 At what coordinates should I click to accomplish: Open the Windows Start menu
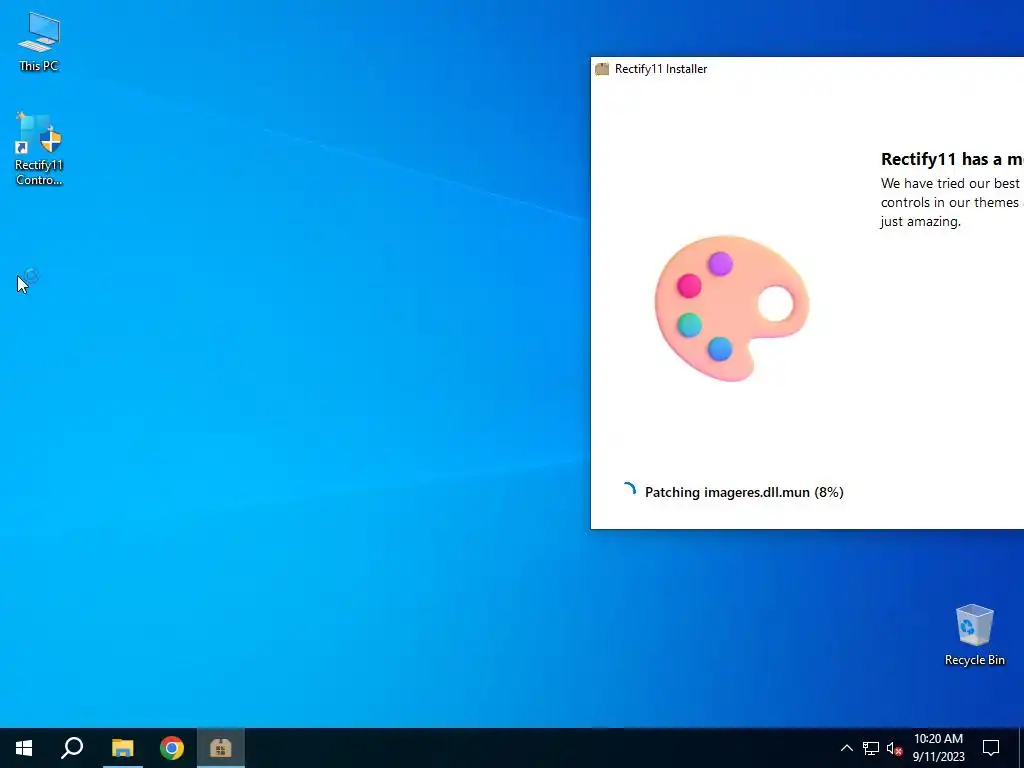point(24,748)
